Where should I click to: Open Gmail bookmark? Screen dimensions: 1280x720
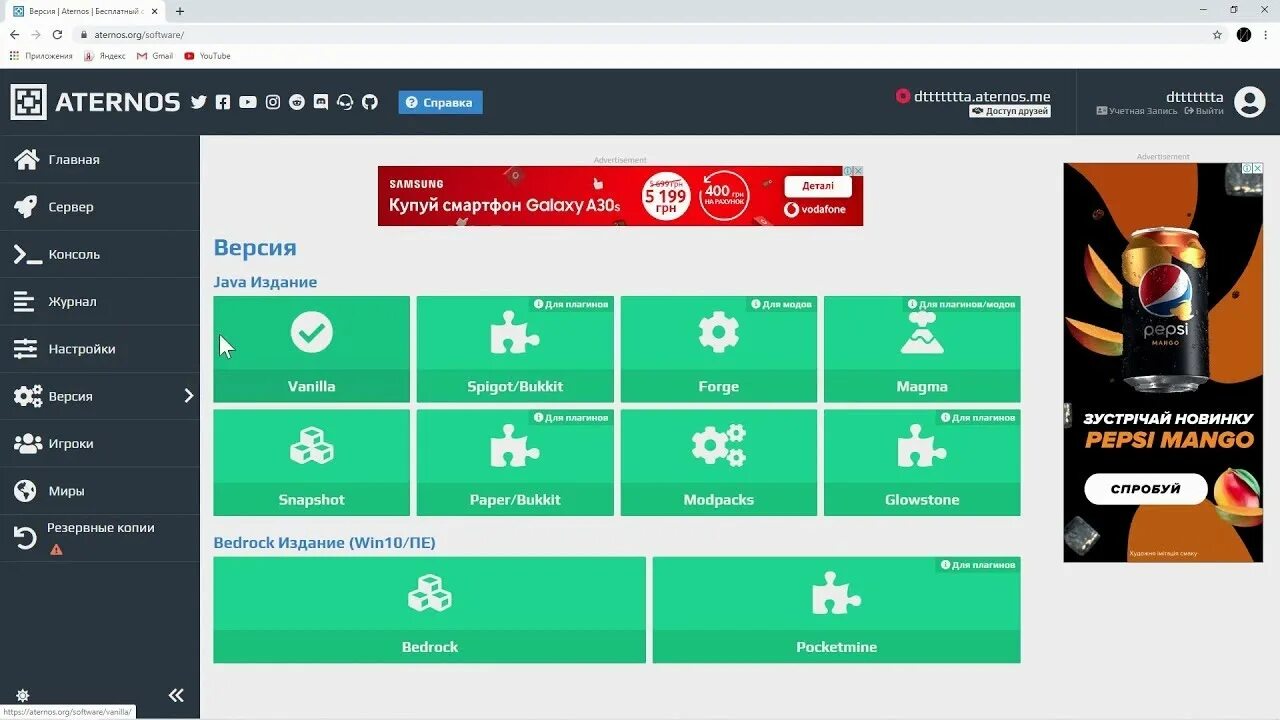(155, 56)
